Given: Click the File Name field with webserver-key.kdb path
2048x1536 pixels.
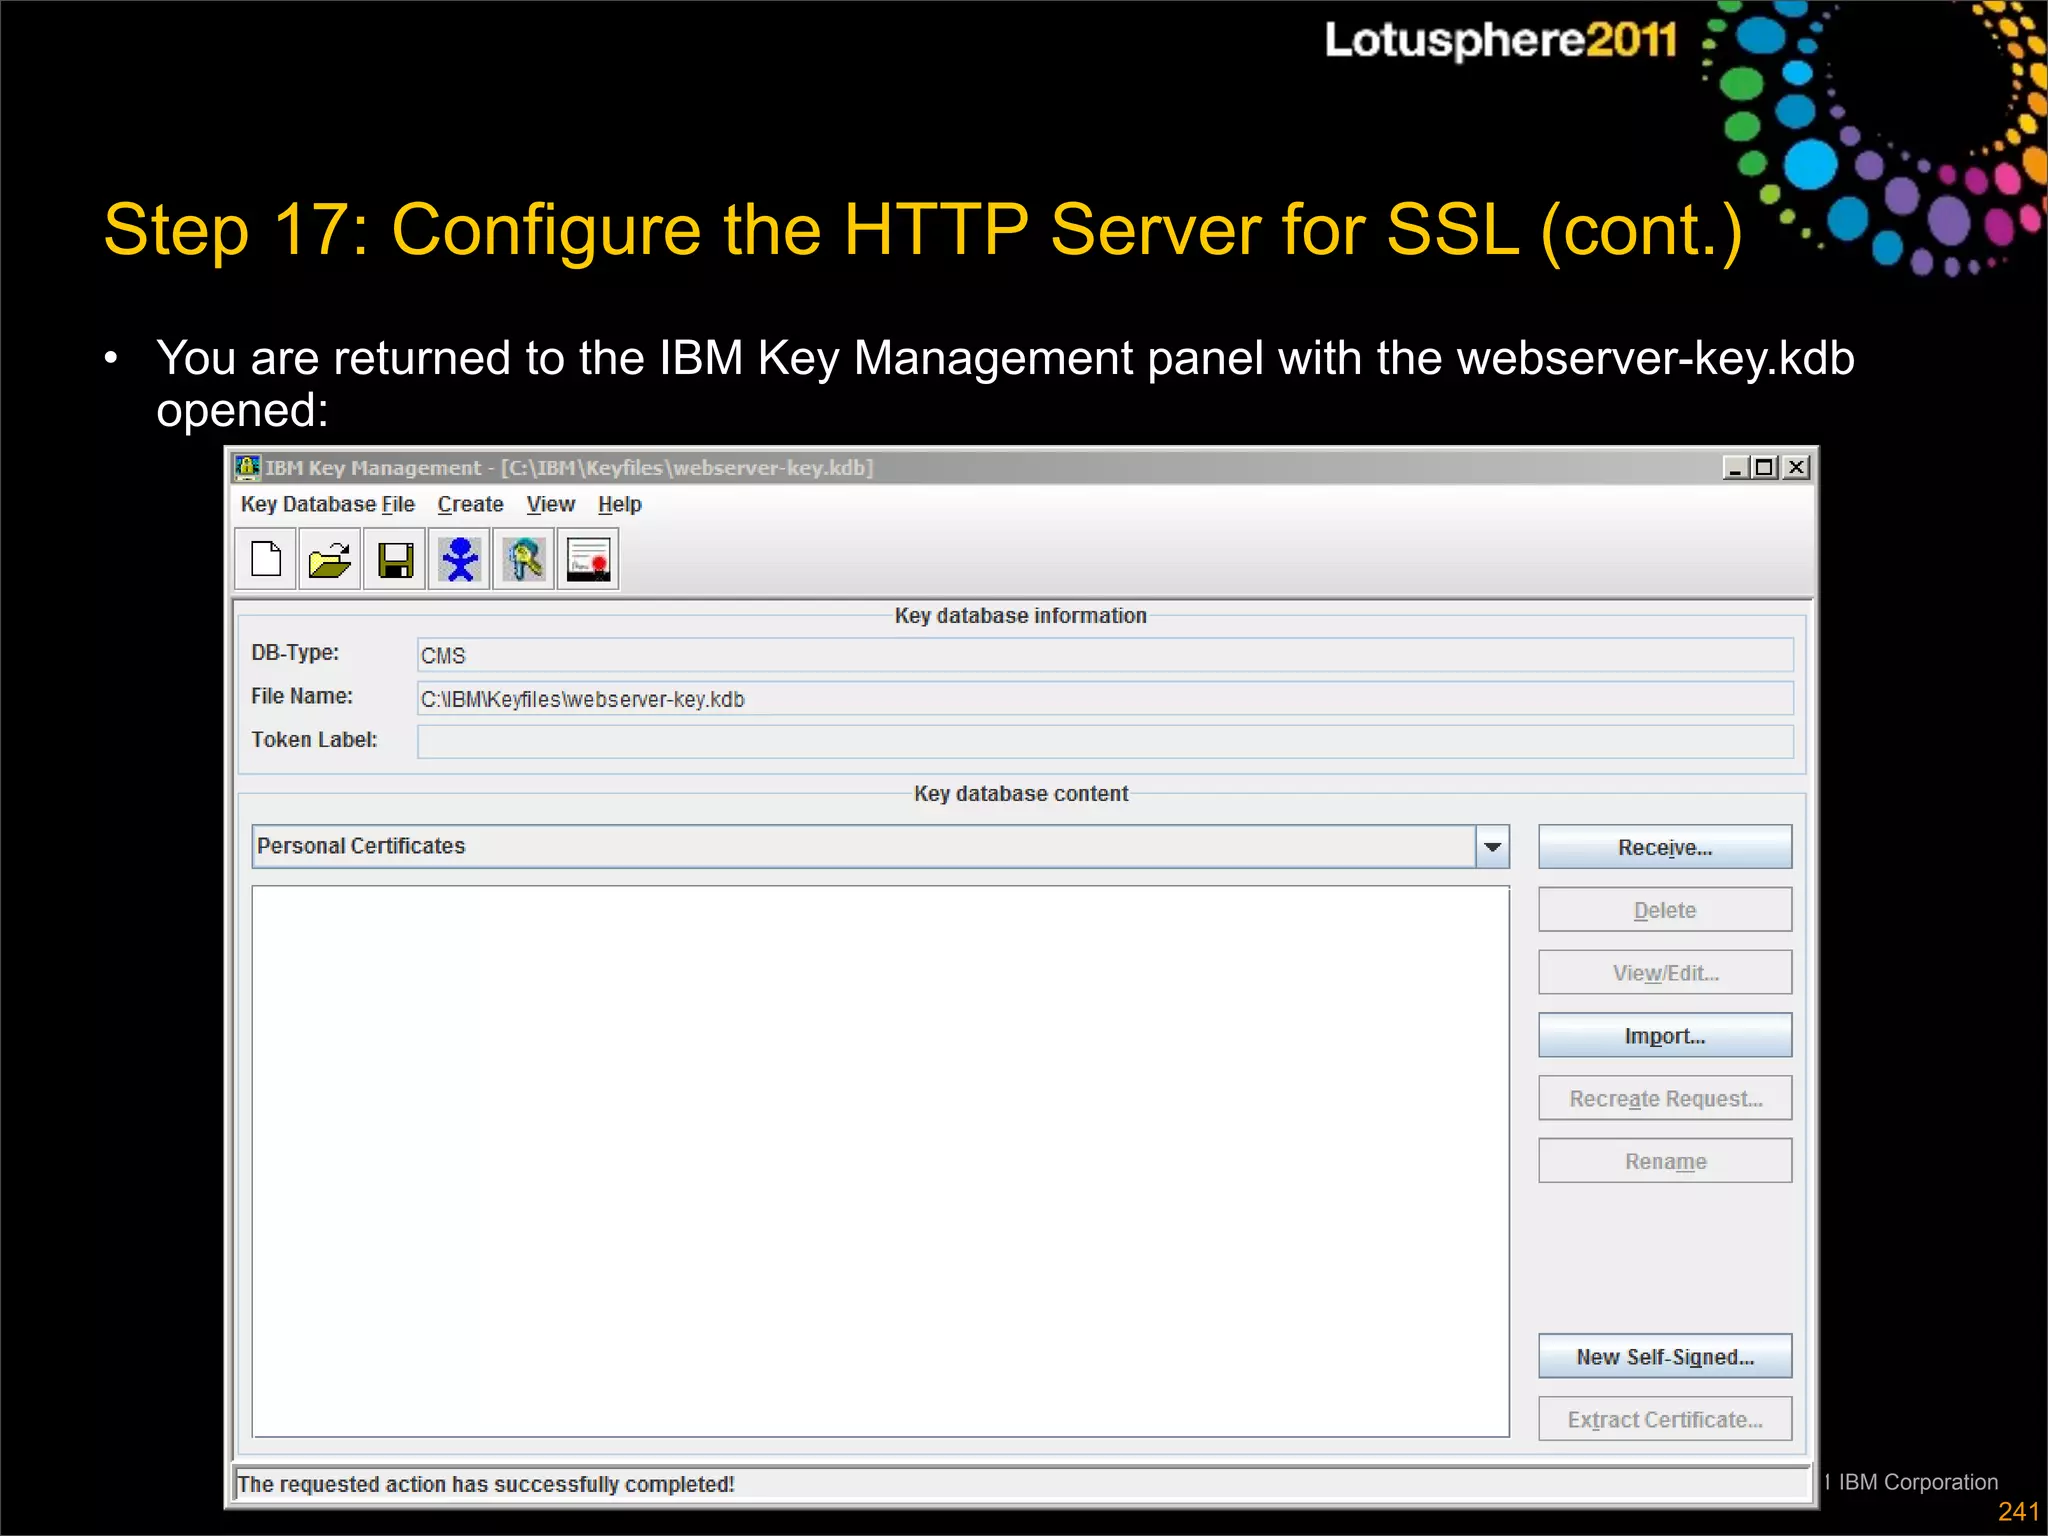Looking at the screenshot, I should [1105, 699].
